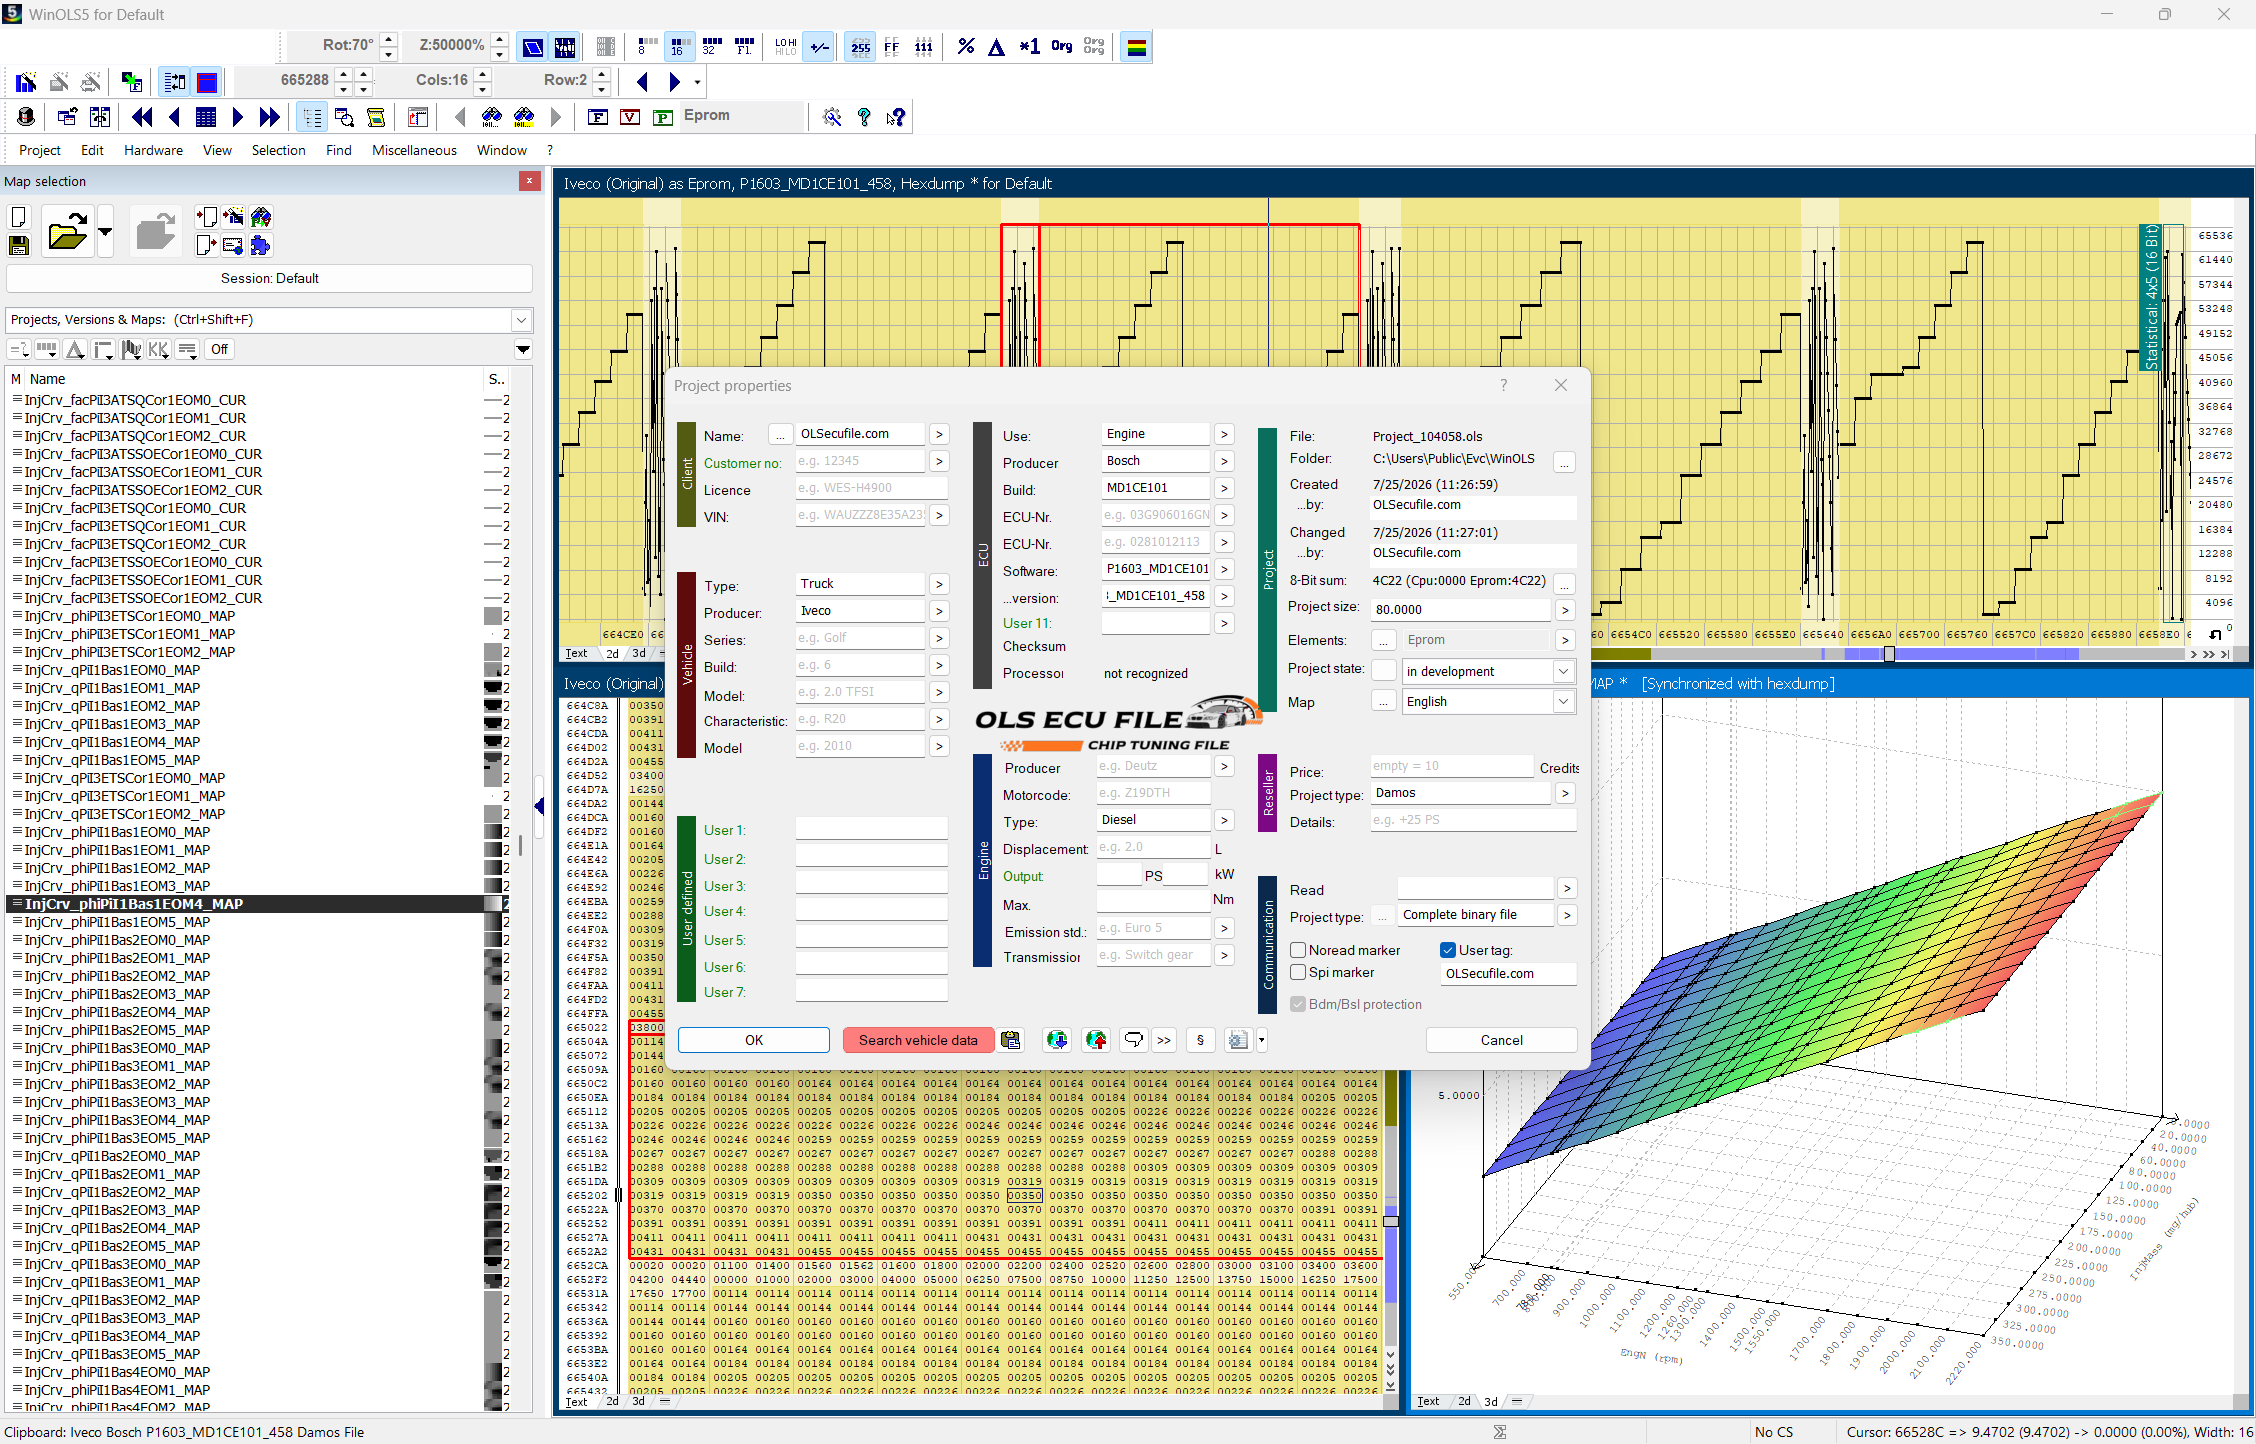Click the send project by mail icon
The image size is (2256, 1444).
(233, 245)
